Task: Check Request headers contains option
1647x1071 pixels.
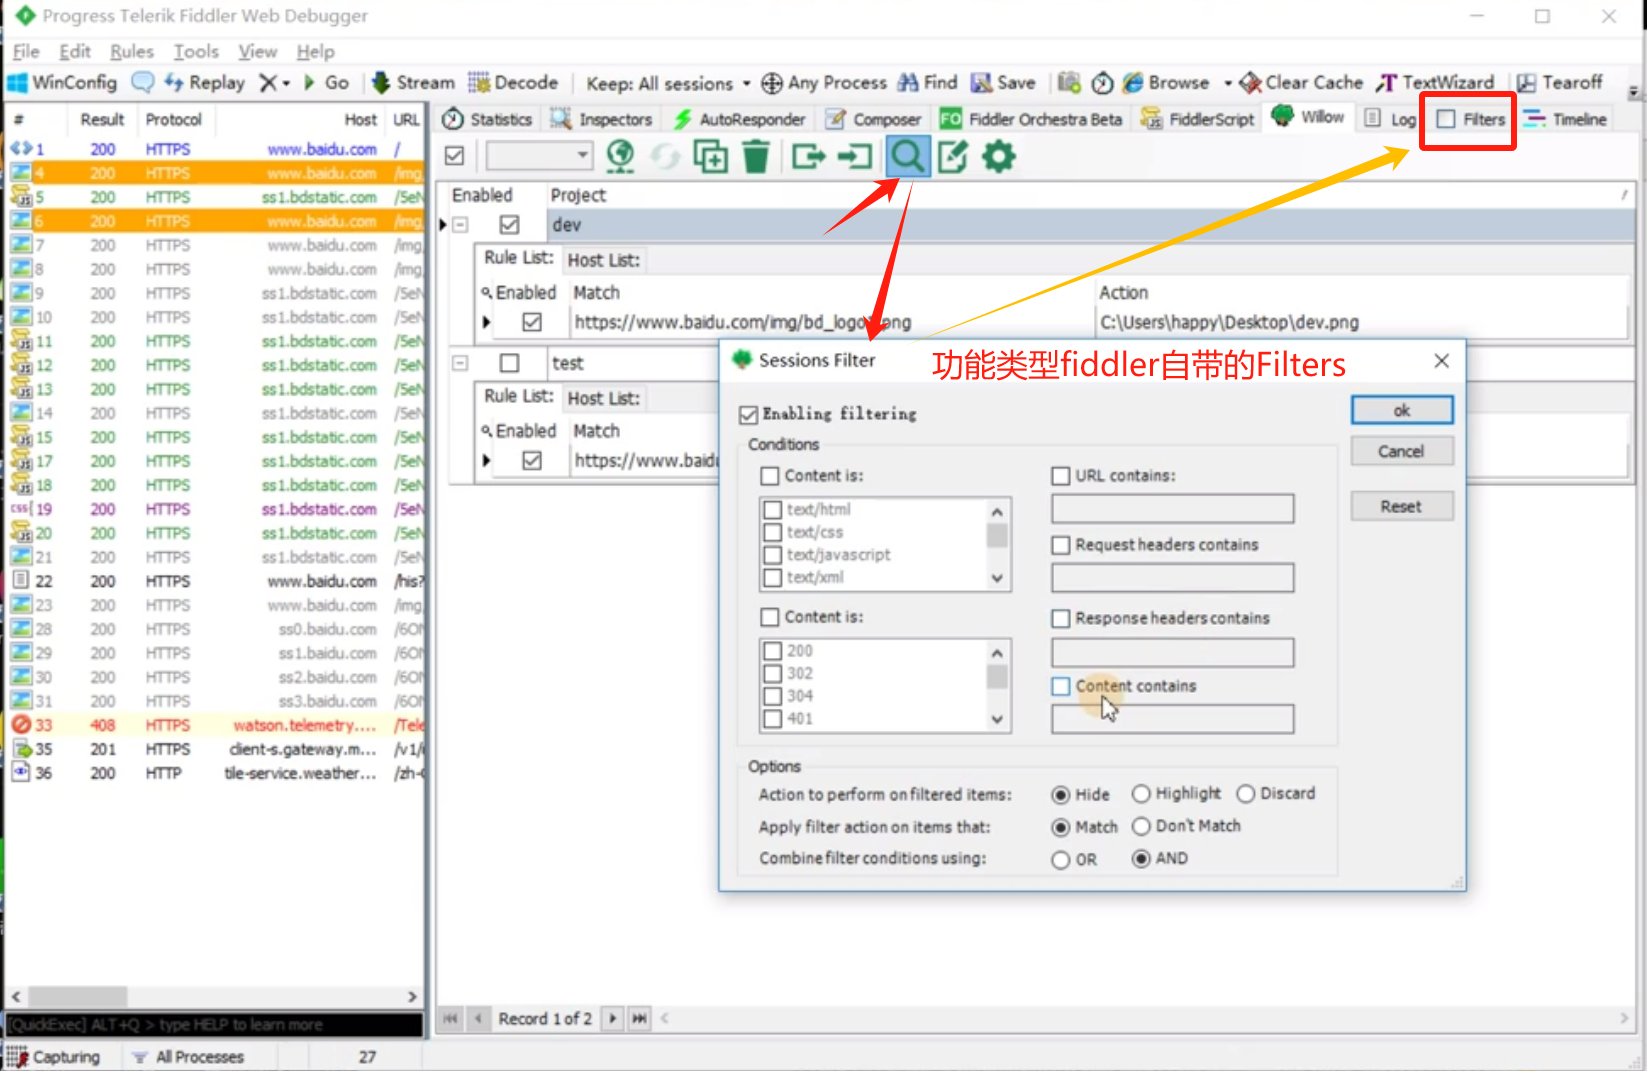Action: pos(1061,545)
